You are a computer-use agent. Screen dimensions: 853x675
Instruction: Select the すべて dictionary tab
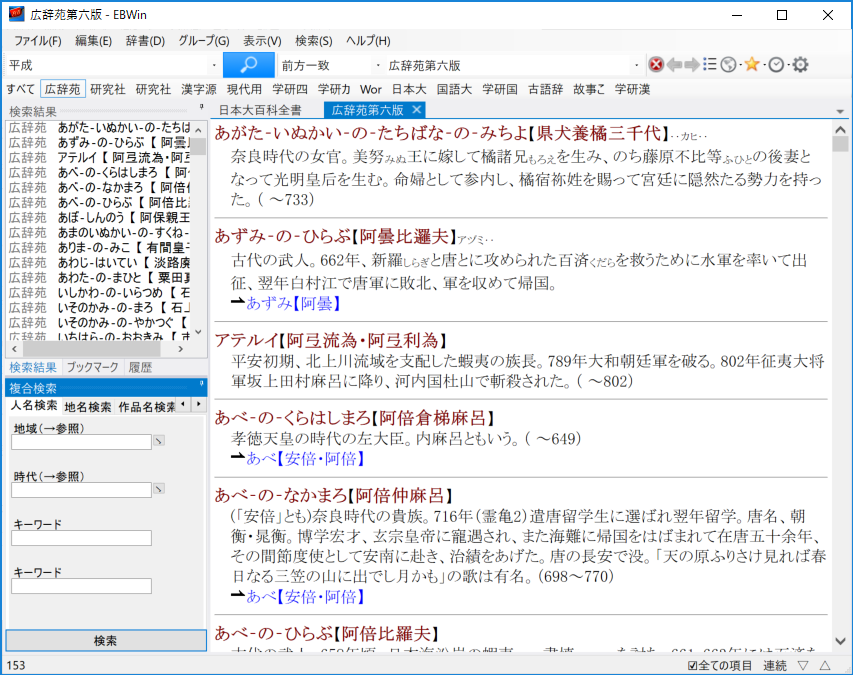click(21, 89)
